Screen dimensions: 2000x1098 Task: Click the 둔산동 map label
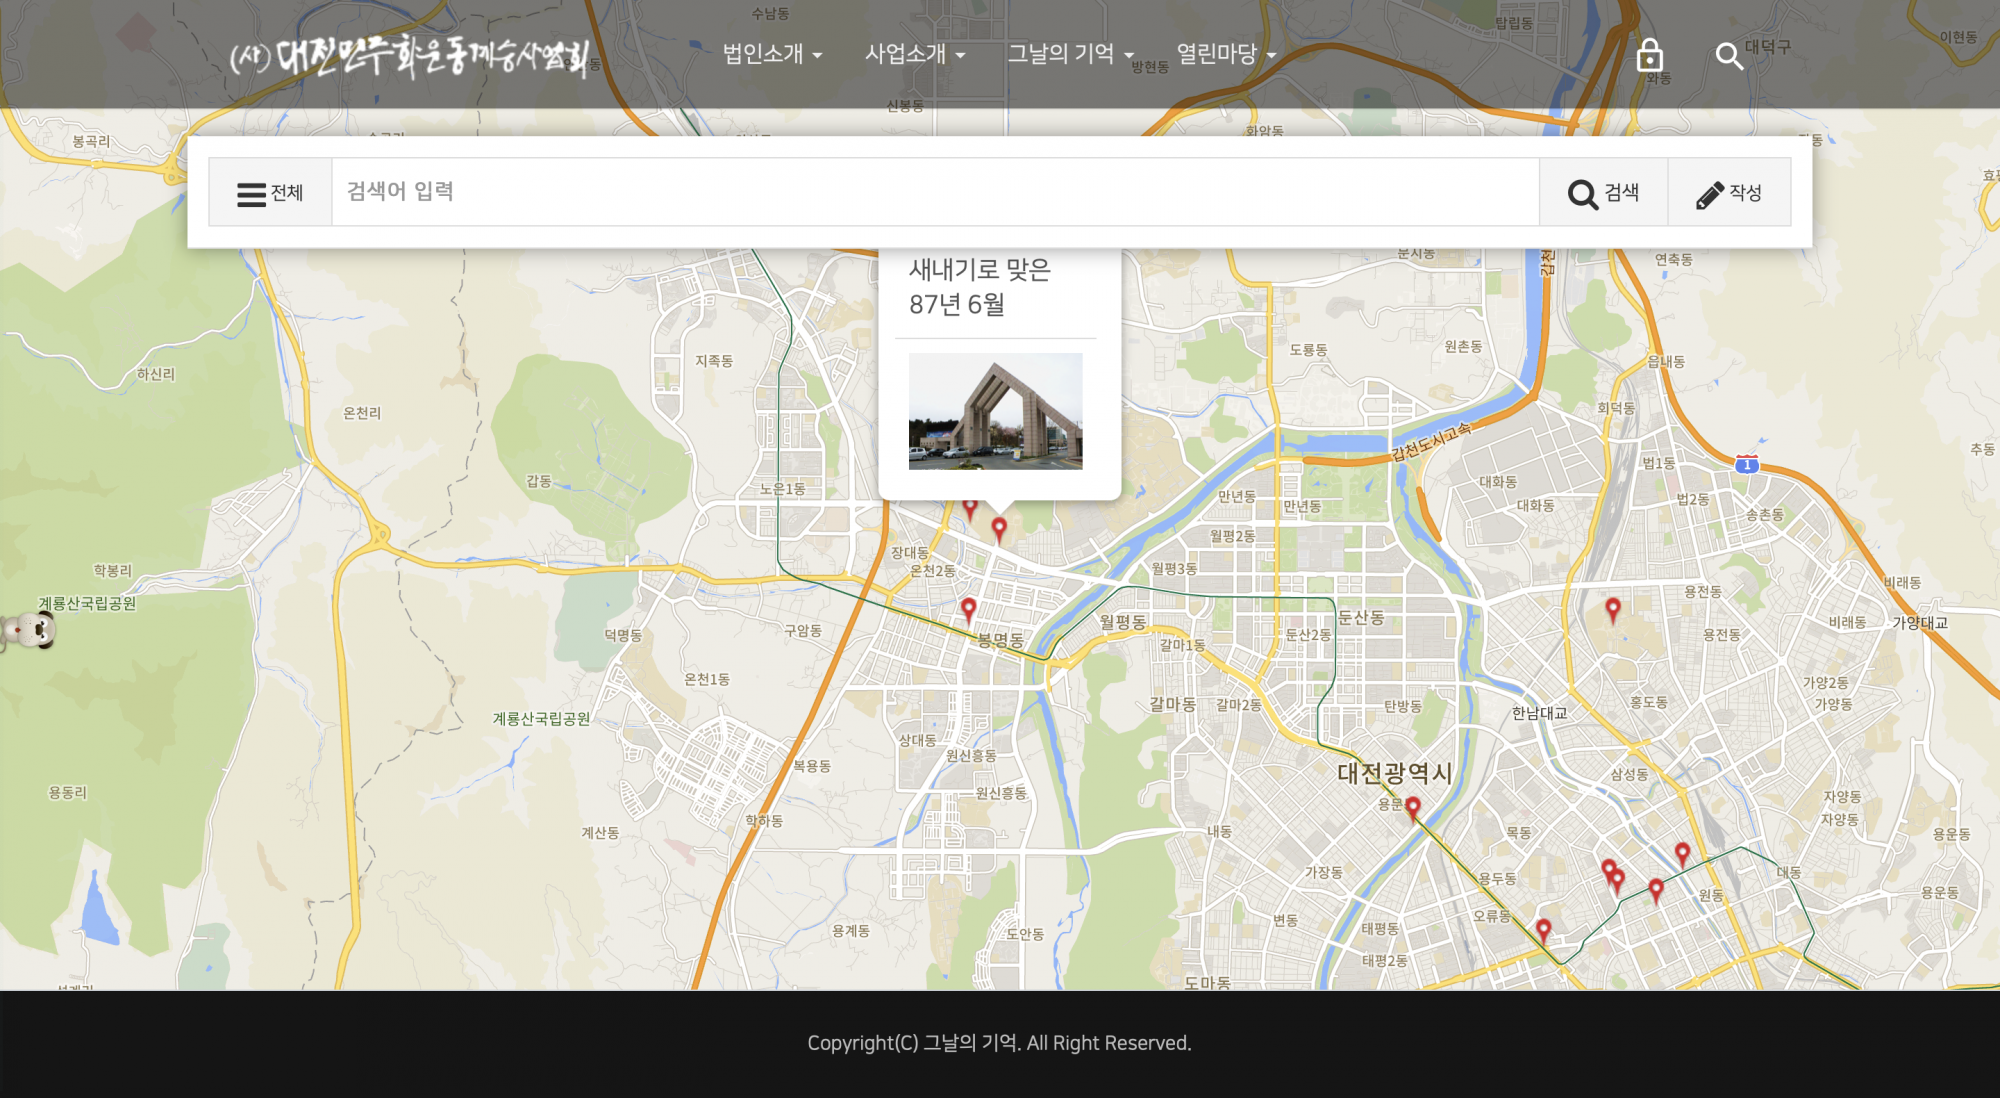tap(1361, 618)
